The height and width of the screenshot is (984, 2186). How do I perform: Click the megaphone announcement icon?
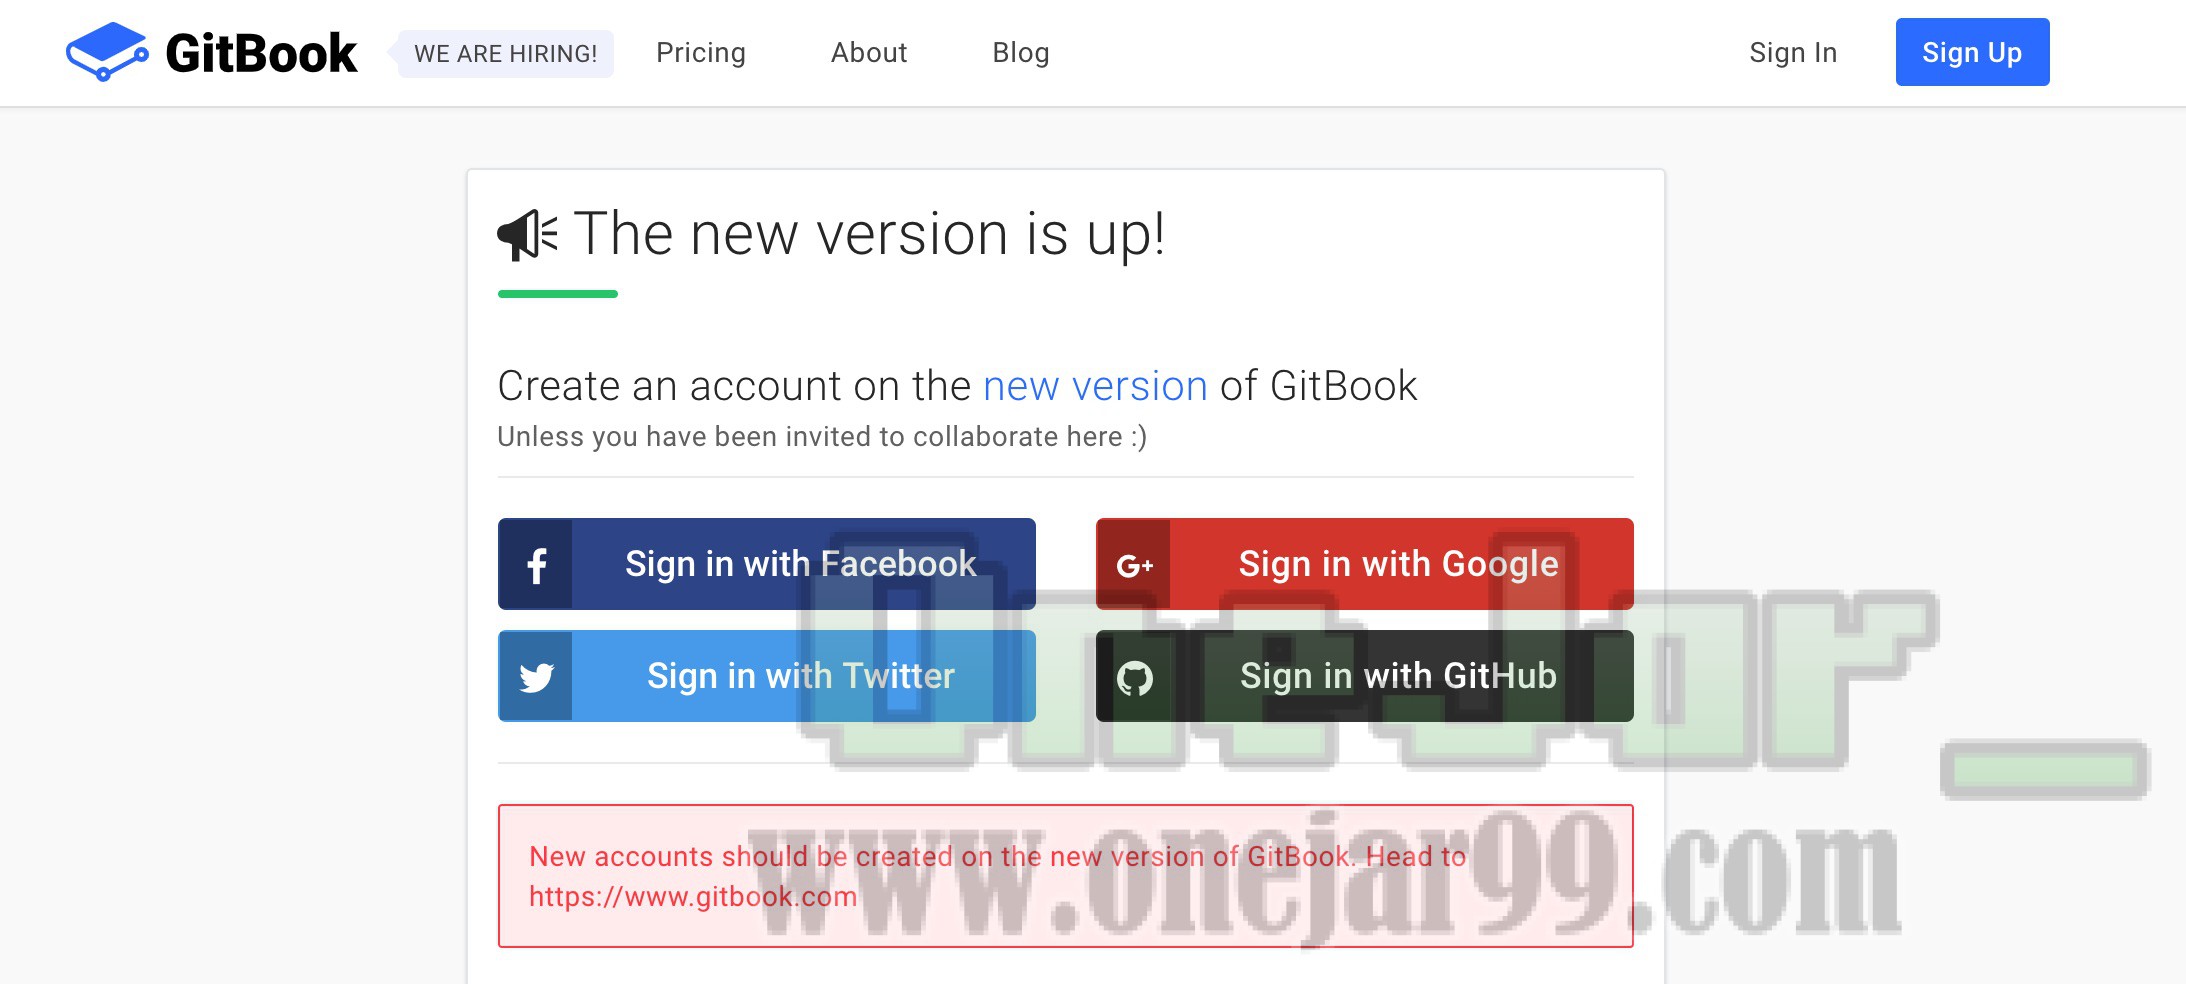click(x=527, y=236)
